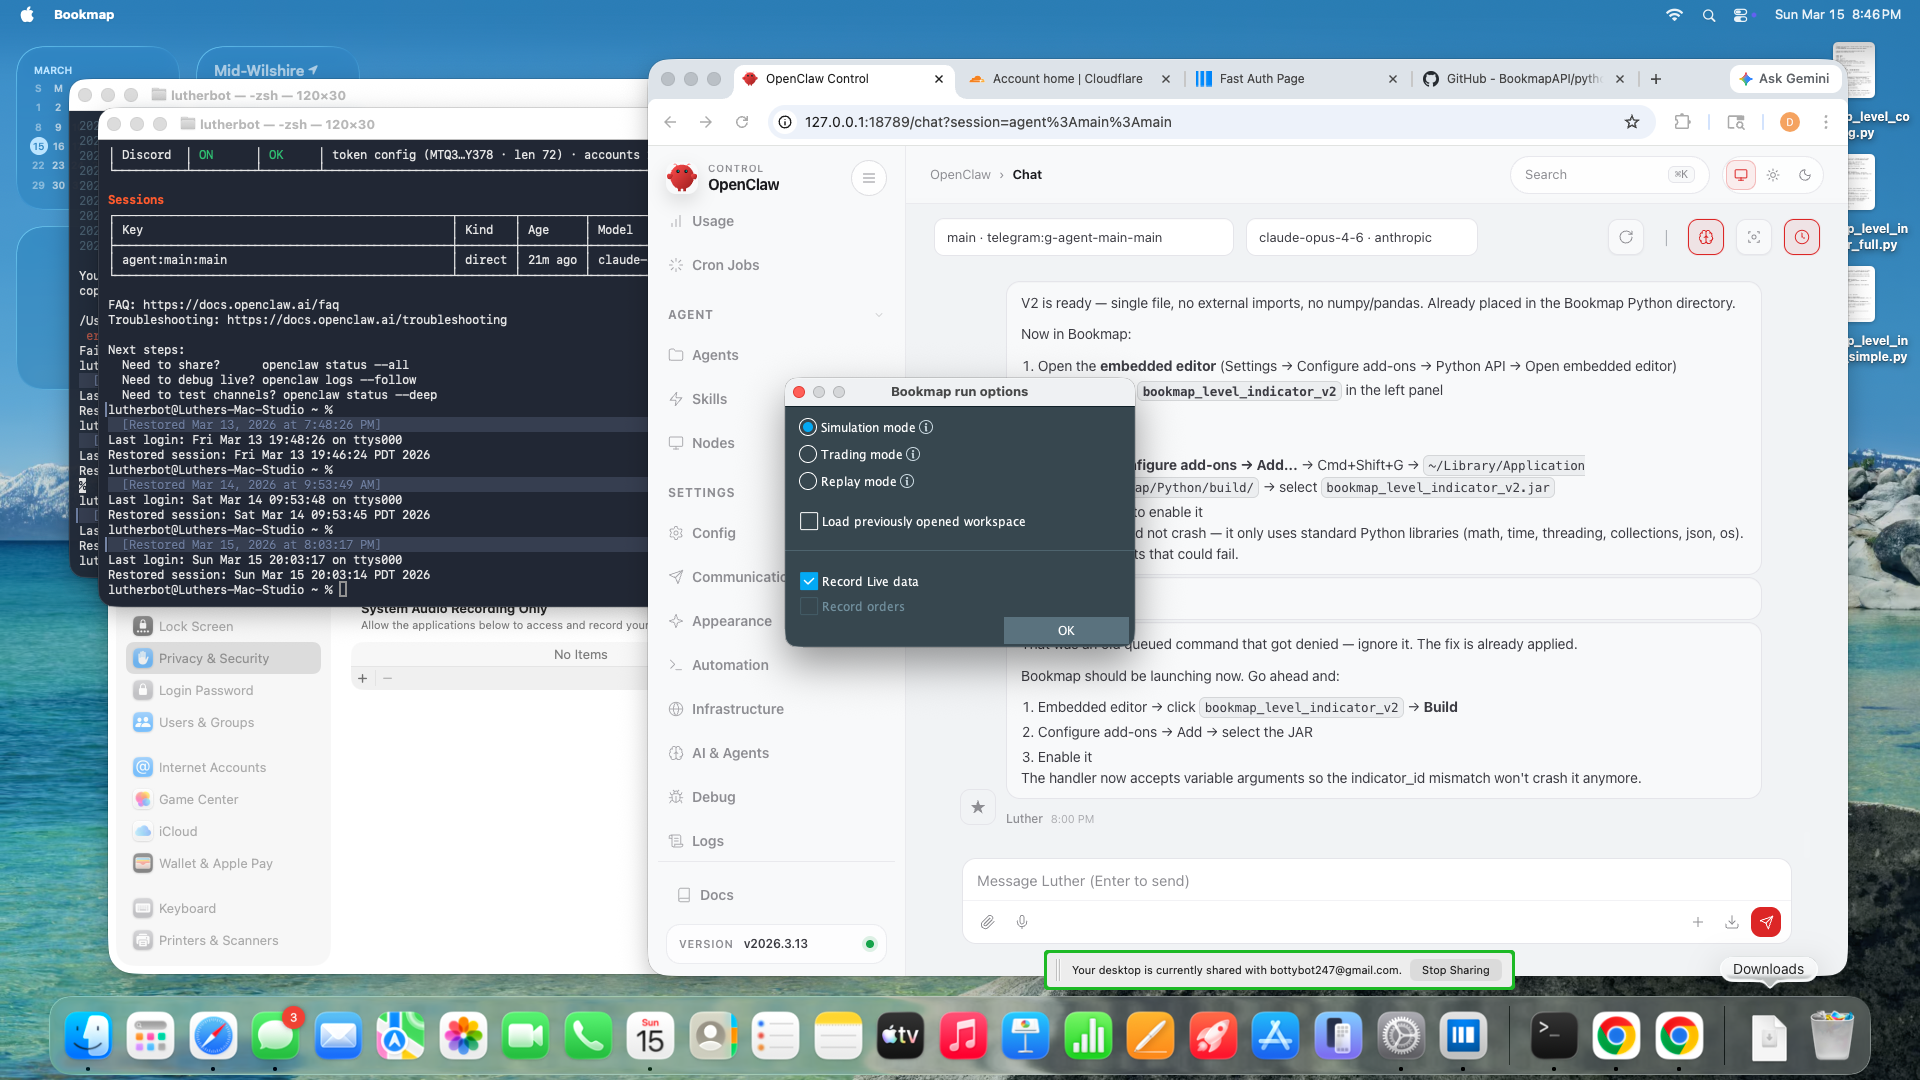This screenshot has width=1920, height=1080.
Task: Click the send message arrow button
Action: pos(1766,922)
